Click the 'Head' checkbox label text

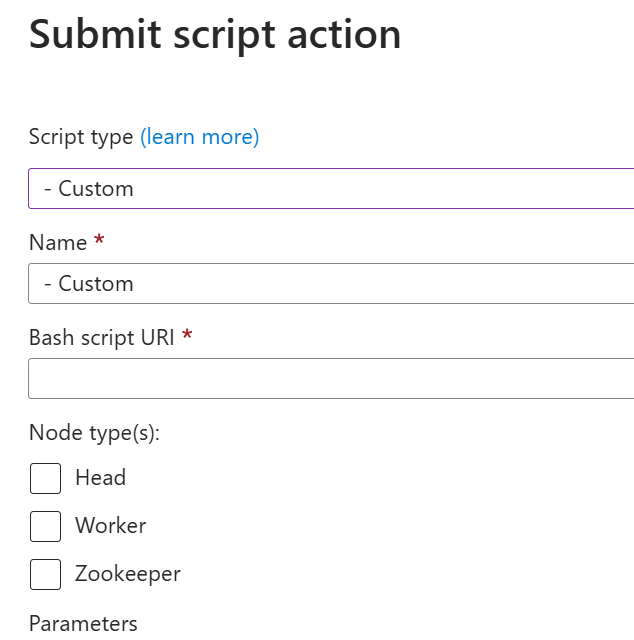tap(100, 478)
